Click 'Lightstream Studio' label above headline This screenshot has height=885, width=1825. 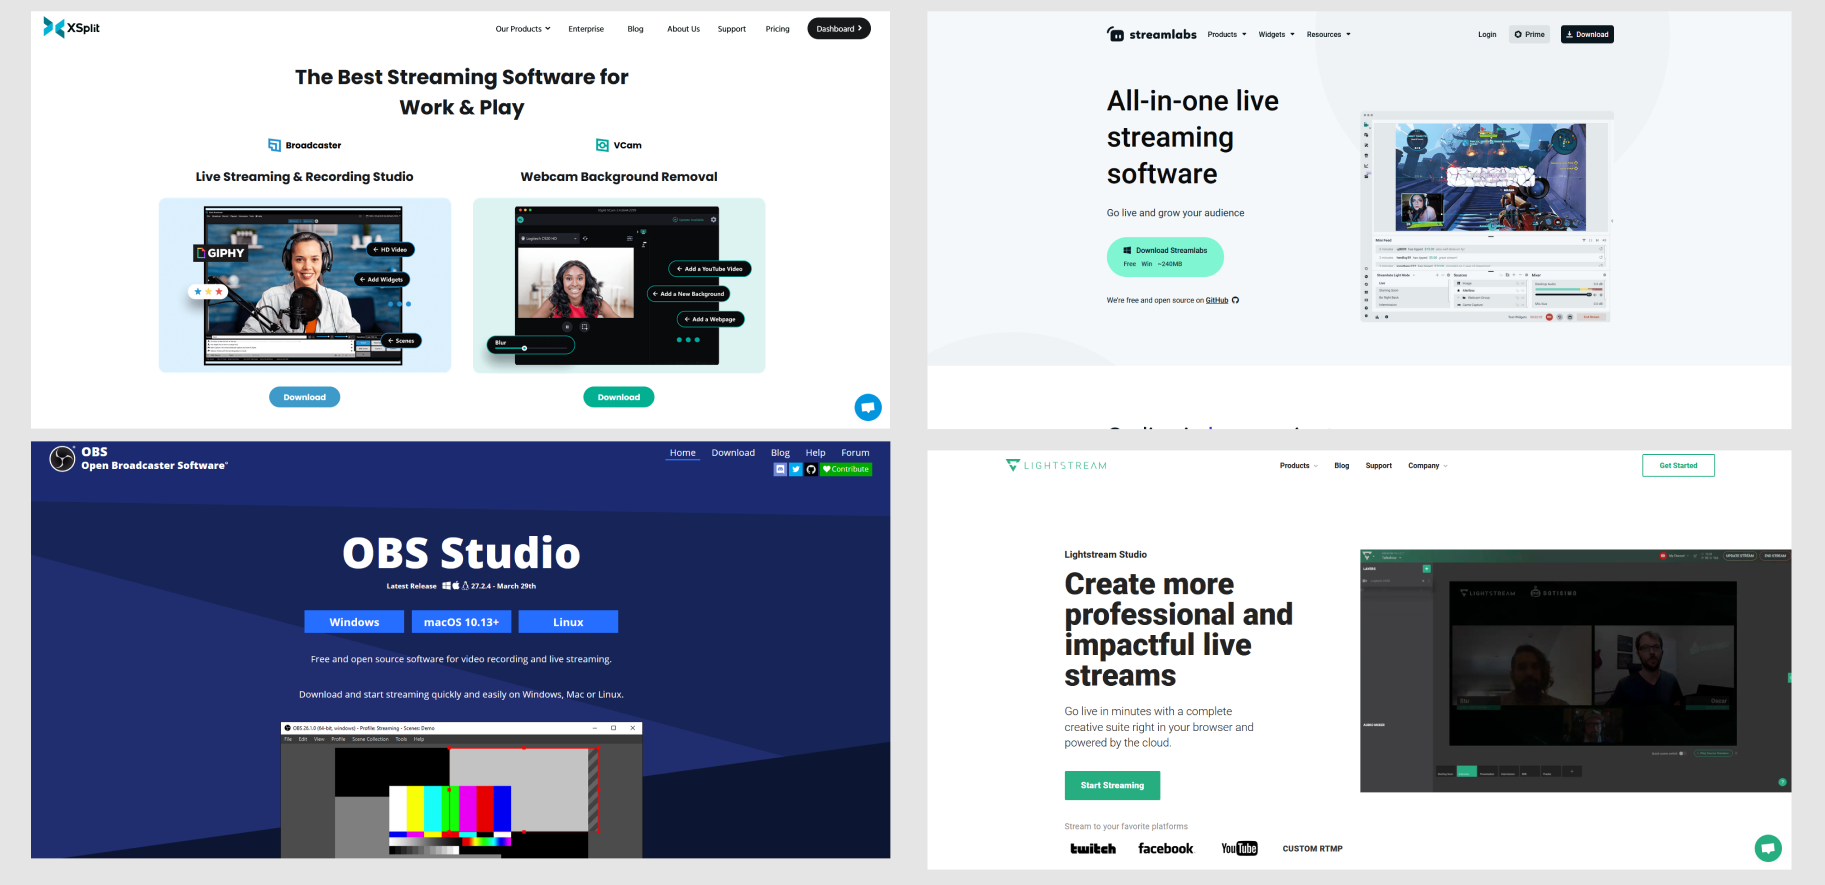click(x=1105, y=554)
